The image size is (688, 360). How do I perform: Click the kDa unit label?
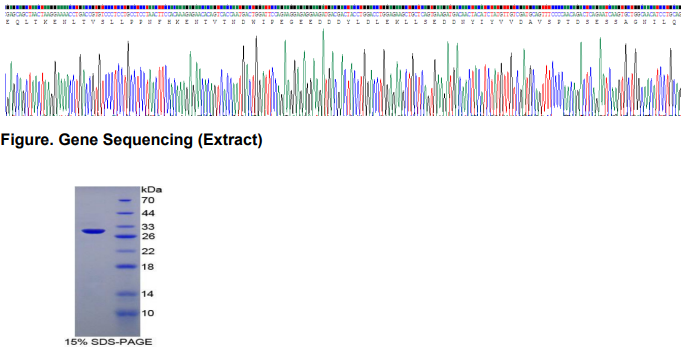click(x=151, y=190)
